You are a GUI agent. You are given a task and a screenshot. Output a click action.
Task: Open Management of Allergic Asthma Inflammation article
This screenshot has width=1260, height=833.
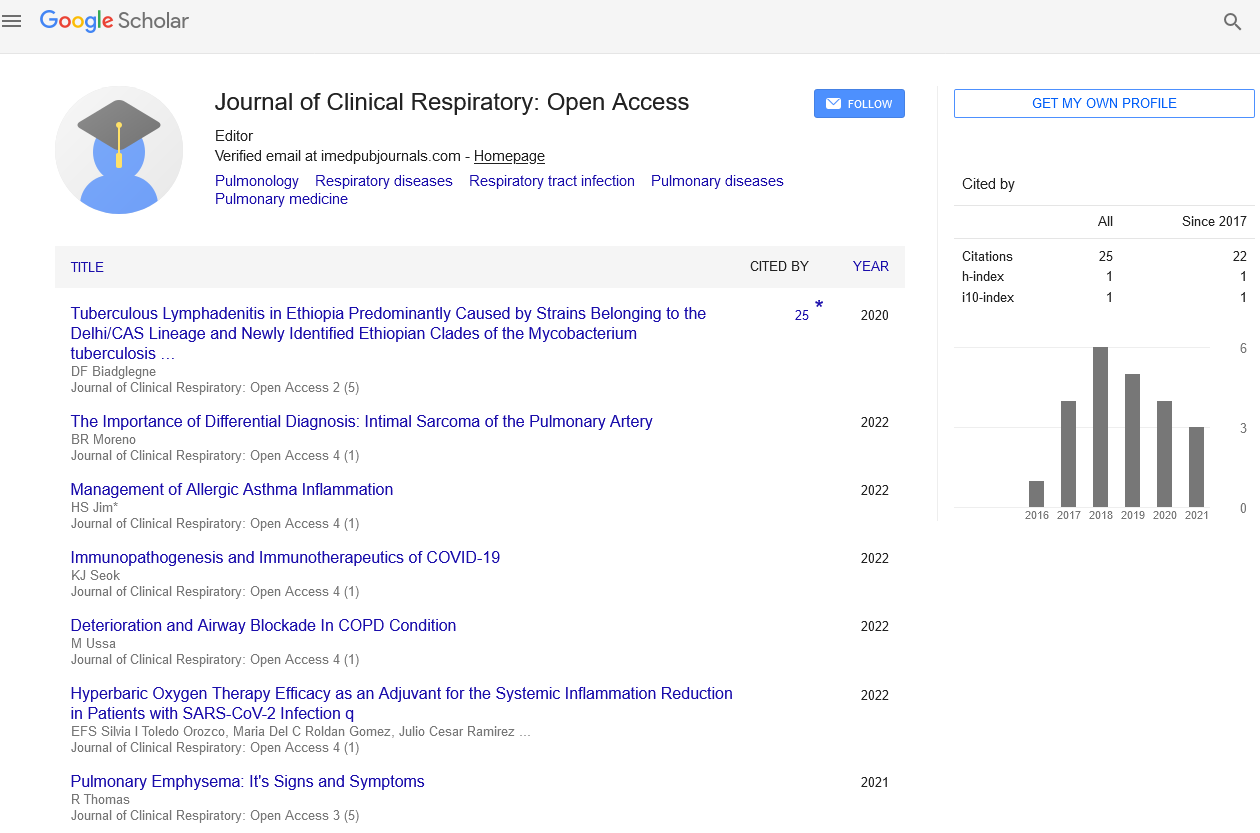(x=232, y=489)
